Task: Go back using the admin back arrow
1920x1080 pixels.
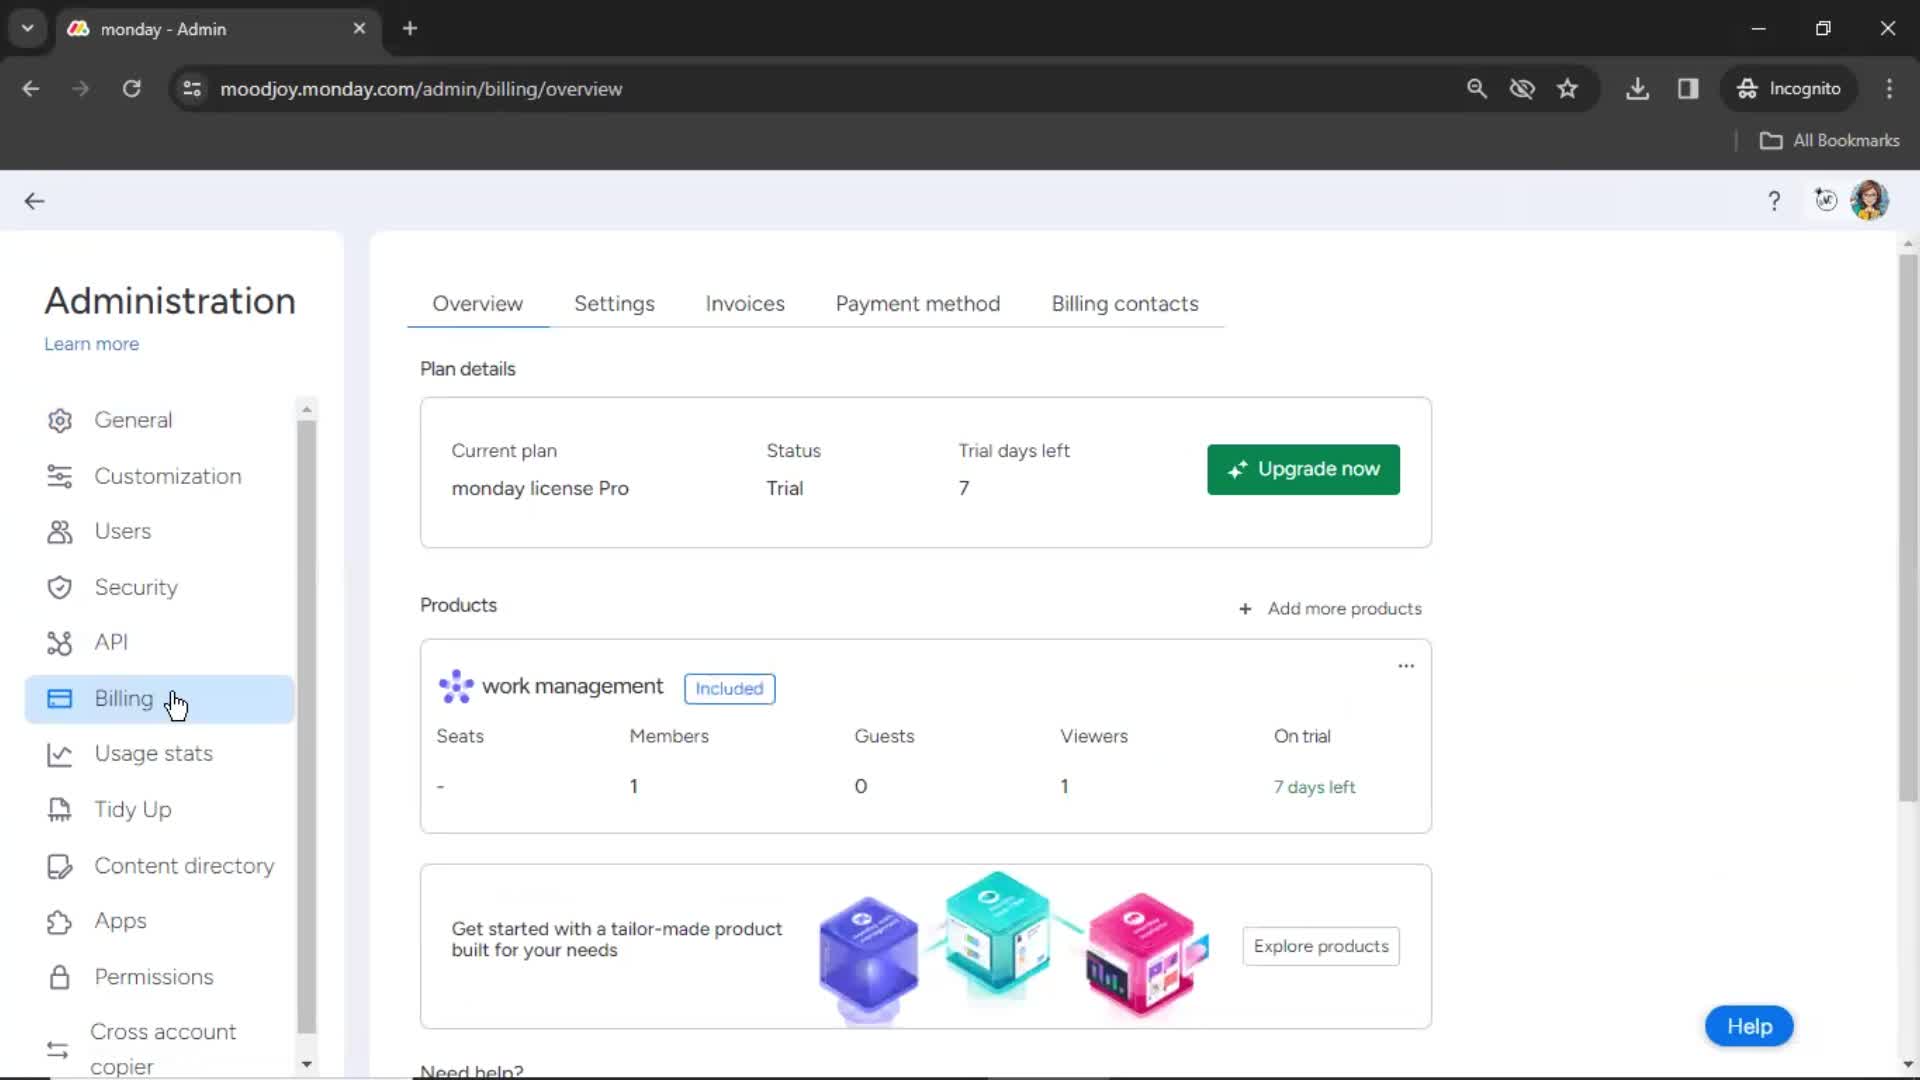Action: tap(34, 201)
